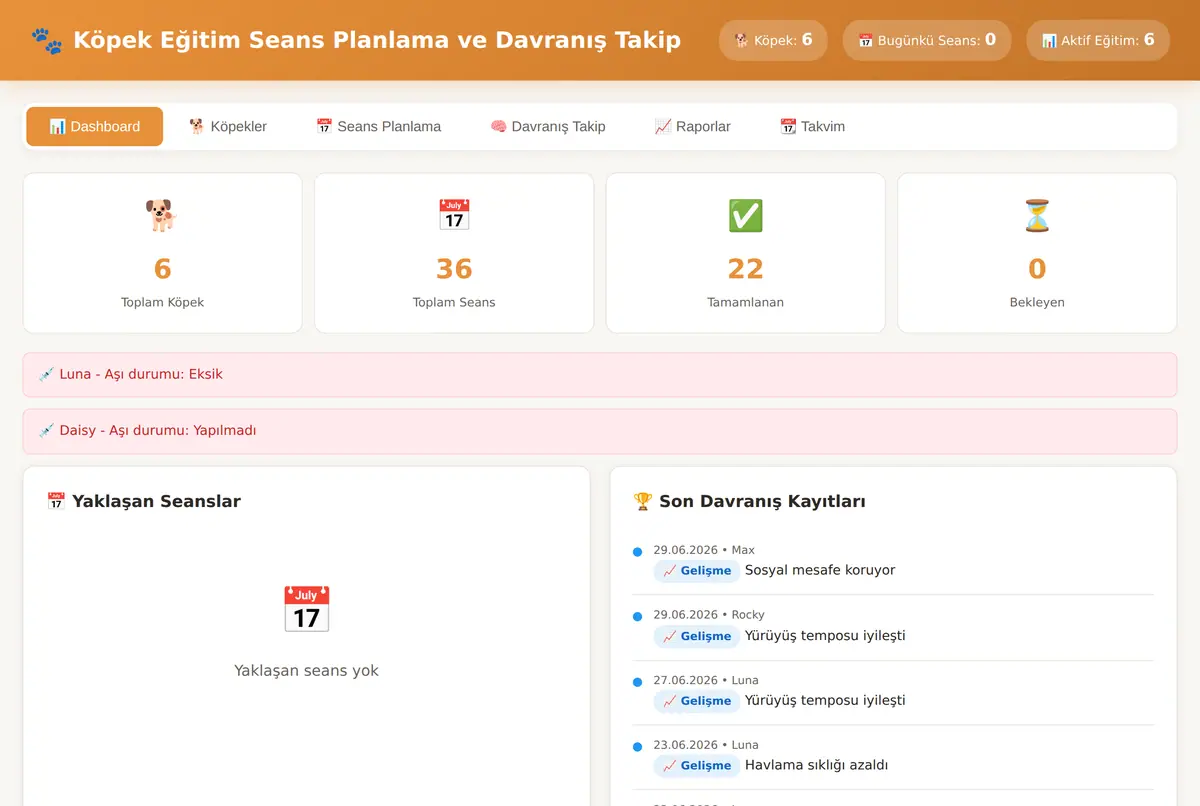
Task: Open the Davranış Takip tab
Action: pyautogui.click(x=548, y=127)
